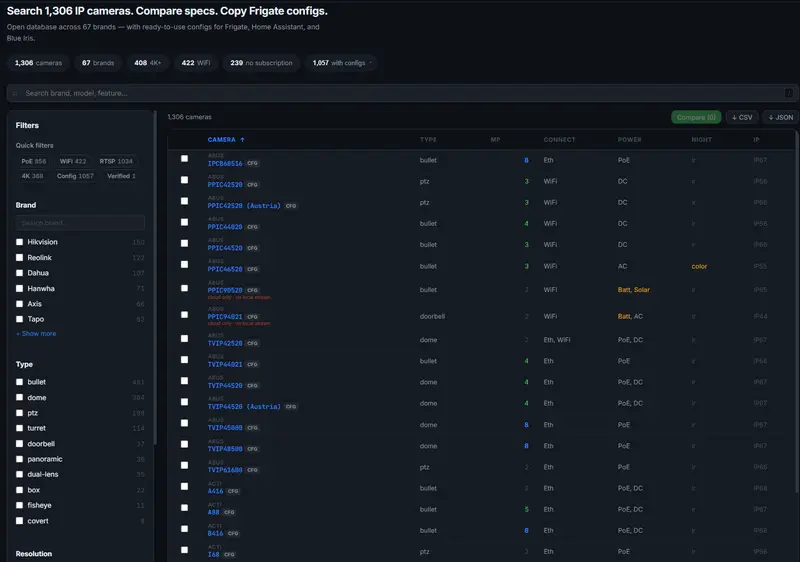800x562 pixels.
Task: Click CFG badge beside PPIC44020
Action: pos(253,227)
